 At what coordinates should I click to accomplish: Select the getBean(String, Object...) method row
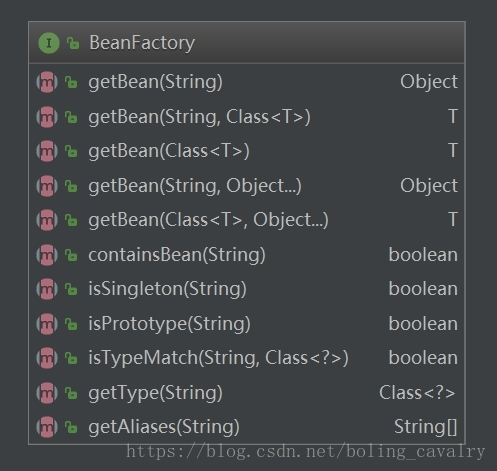point(247,186)
